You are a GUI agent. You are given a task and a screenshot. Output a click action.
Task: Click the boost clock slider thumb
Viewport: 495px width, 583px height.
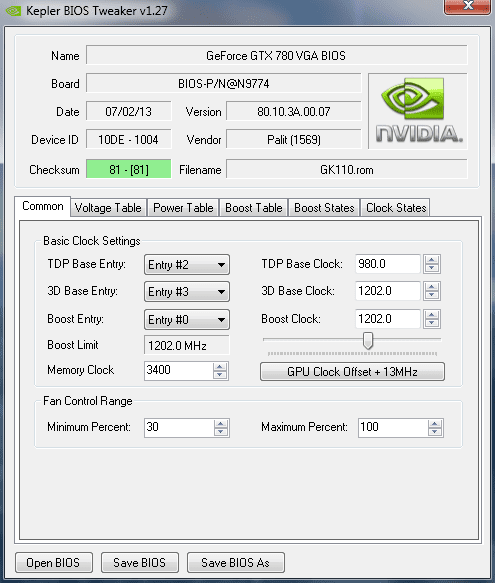(368, 341)
